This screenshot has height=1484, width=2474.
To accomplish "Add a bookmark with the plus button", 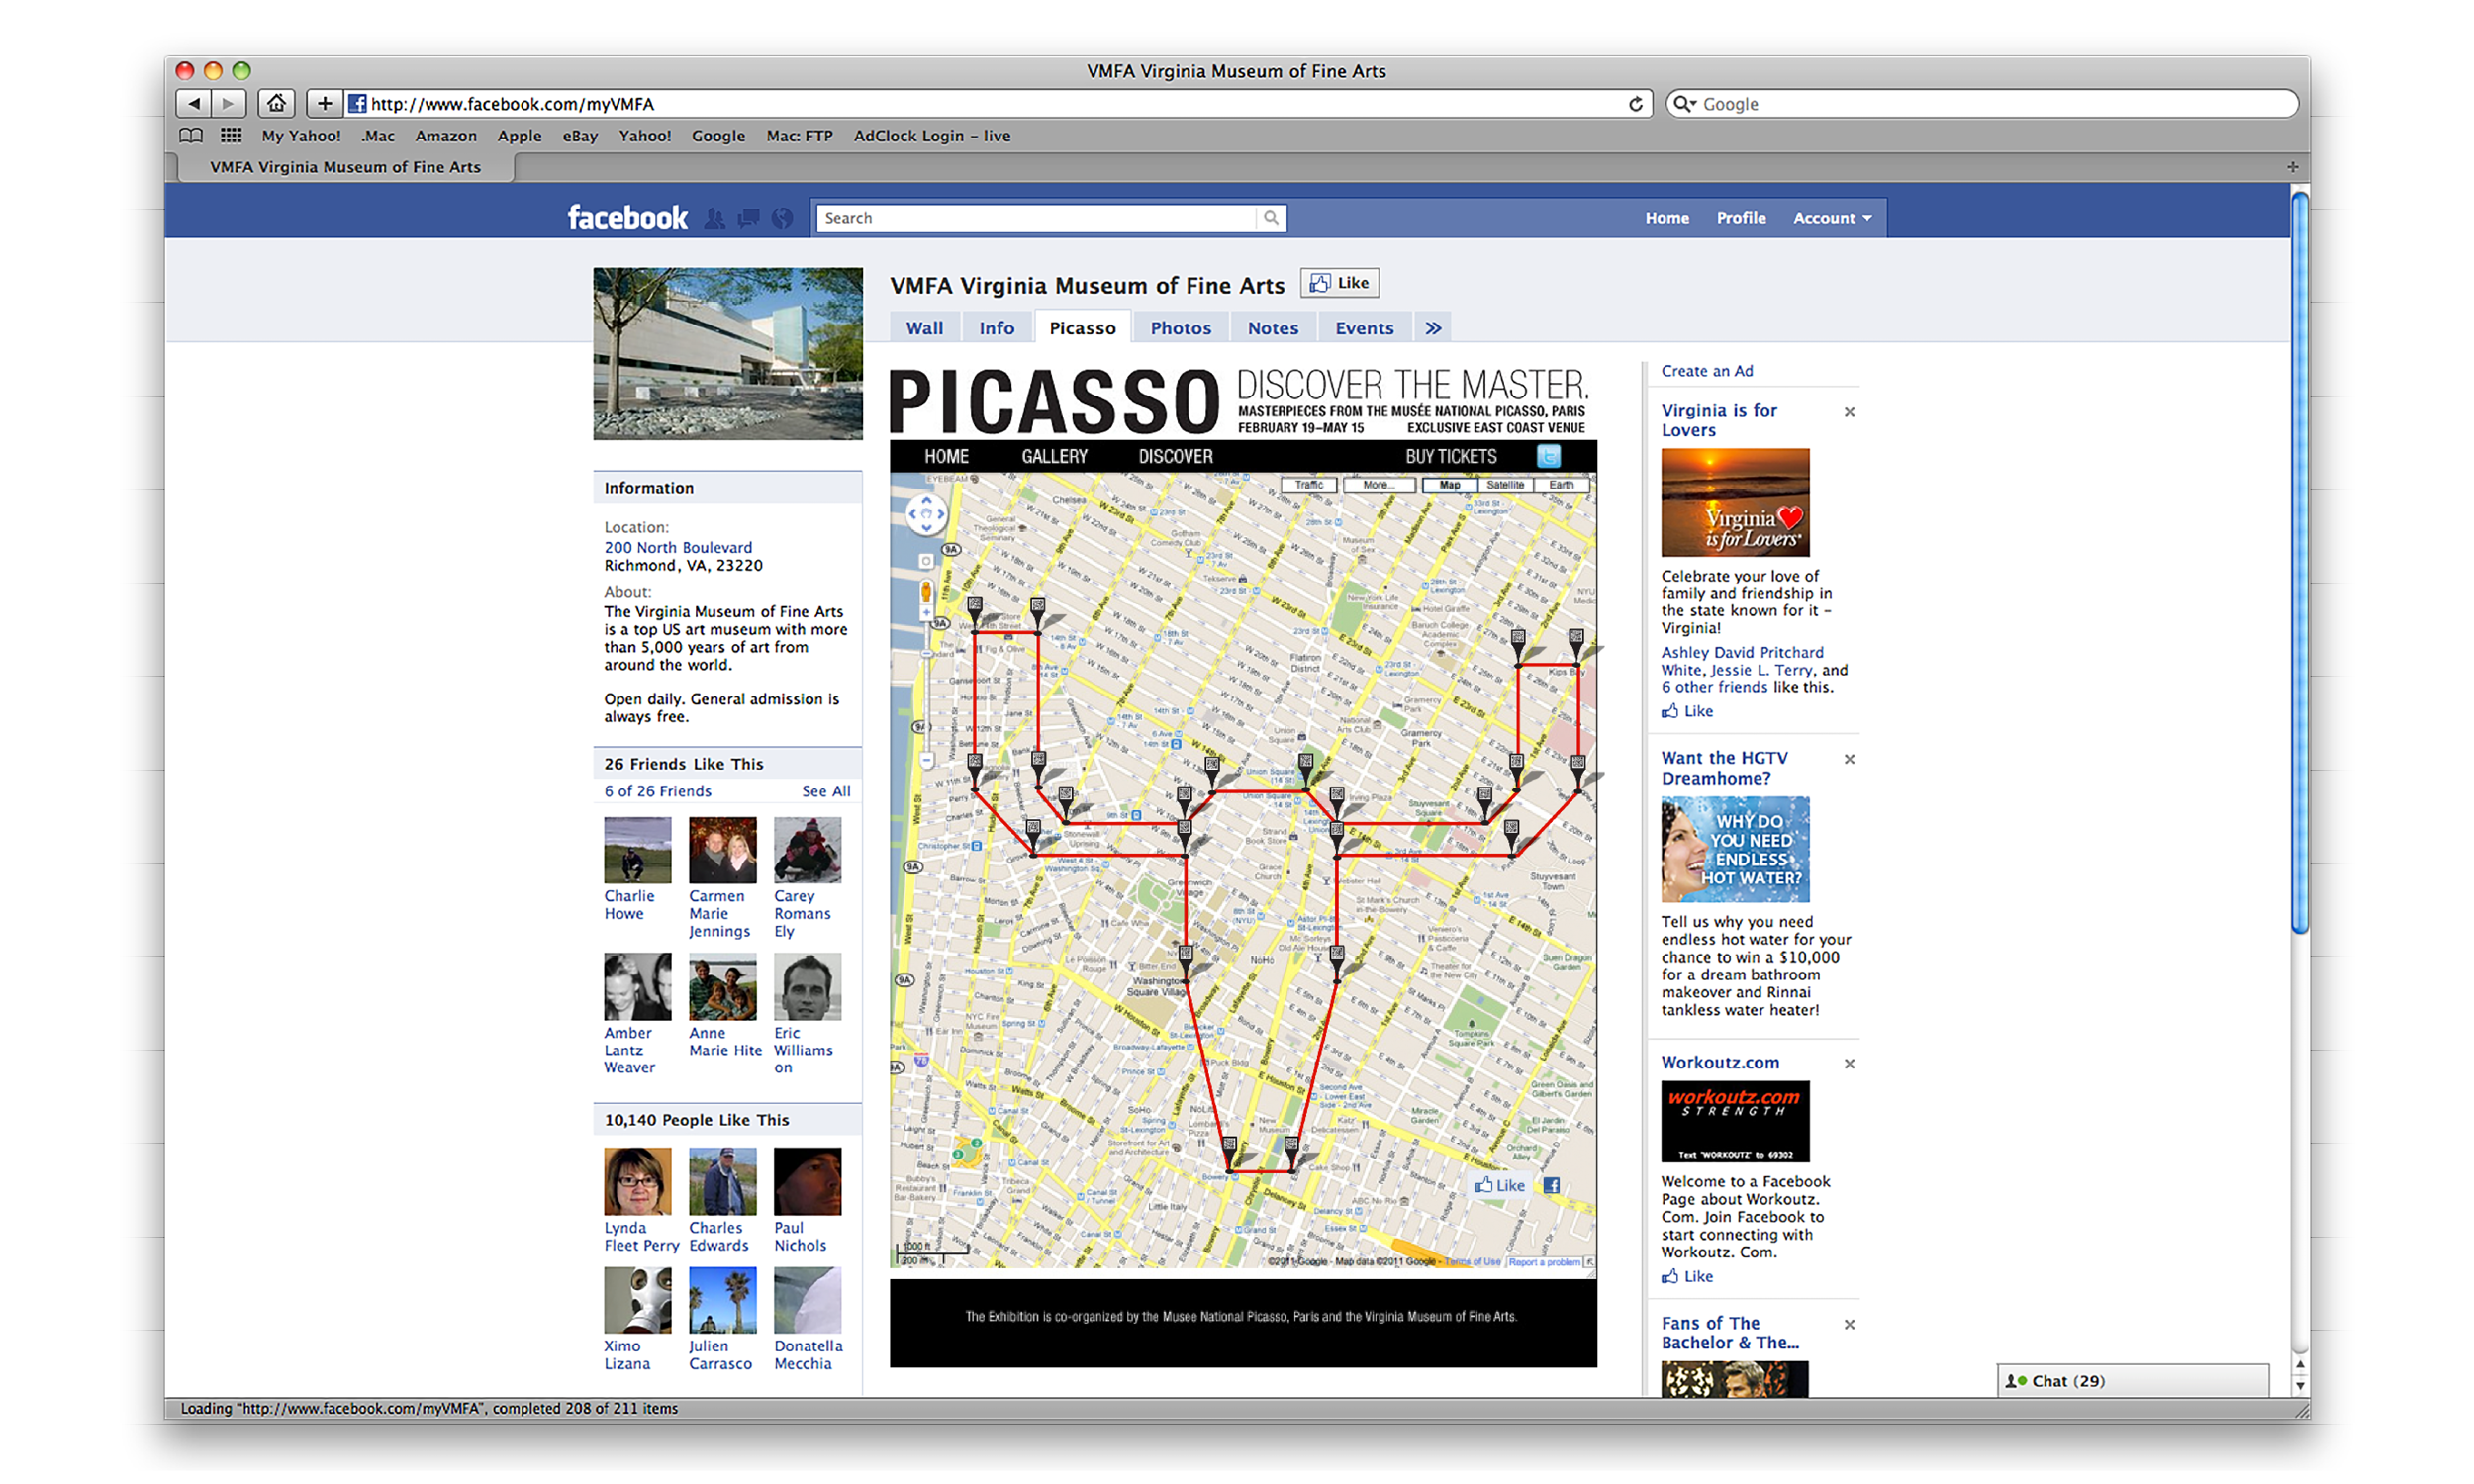I will (324, 104).
